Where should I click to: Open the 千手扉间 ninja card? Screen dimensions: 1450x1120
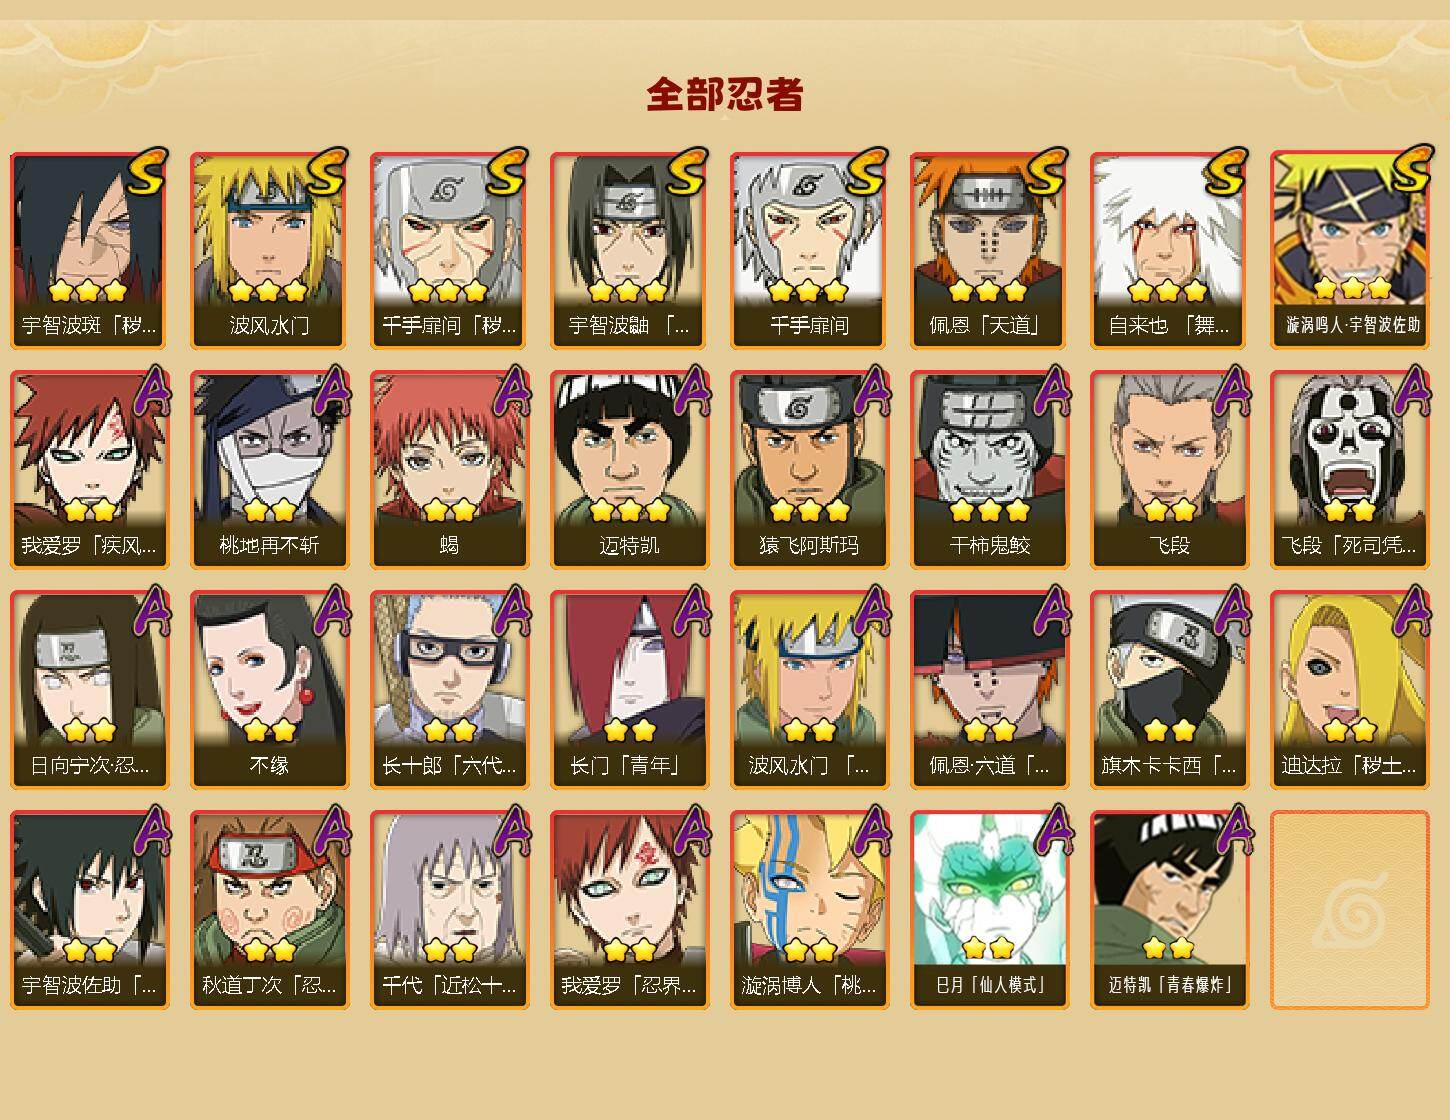810,250
